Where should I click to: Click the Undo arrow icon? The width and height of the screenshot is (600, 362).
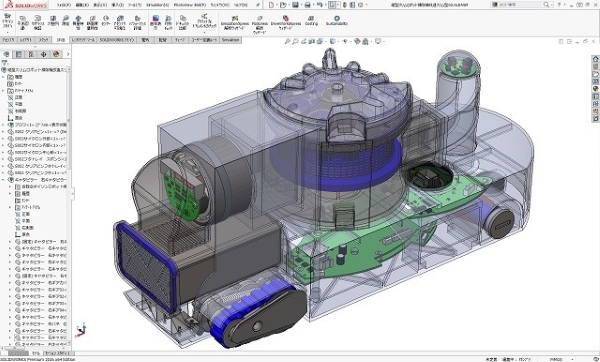[320, 5]
